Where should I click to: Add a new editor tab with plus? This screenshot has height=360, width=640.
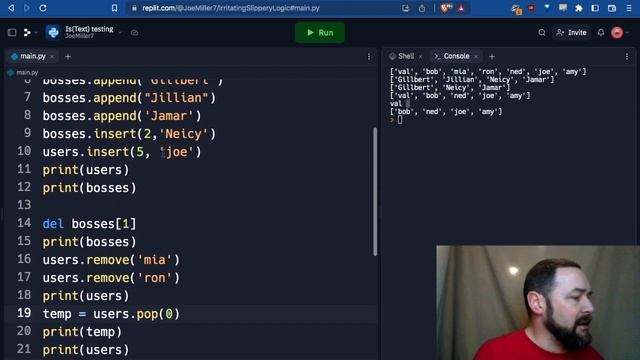(x=68, y=57)
